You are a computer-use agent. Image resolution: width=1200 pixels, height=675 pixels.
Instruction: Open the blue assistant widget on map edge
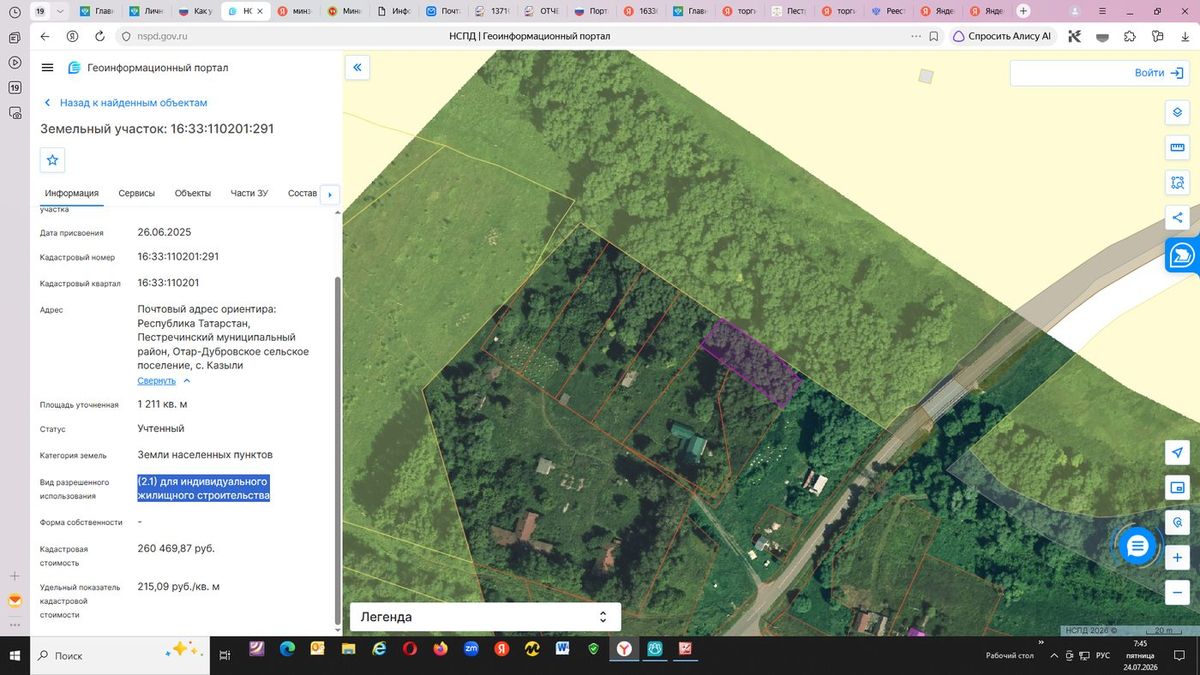1183,256
